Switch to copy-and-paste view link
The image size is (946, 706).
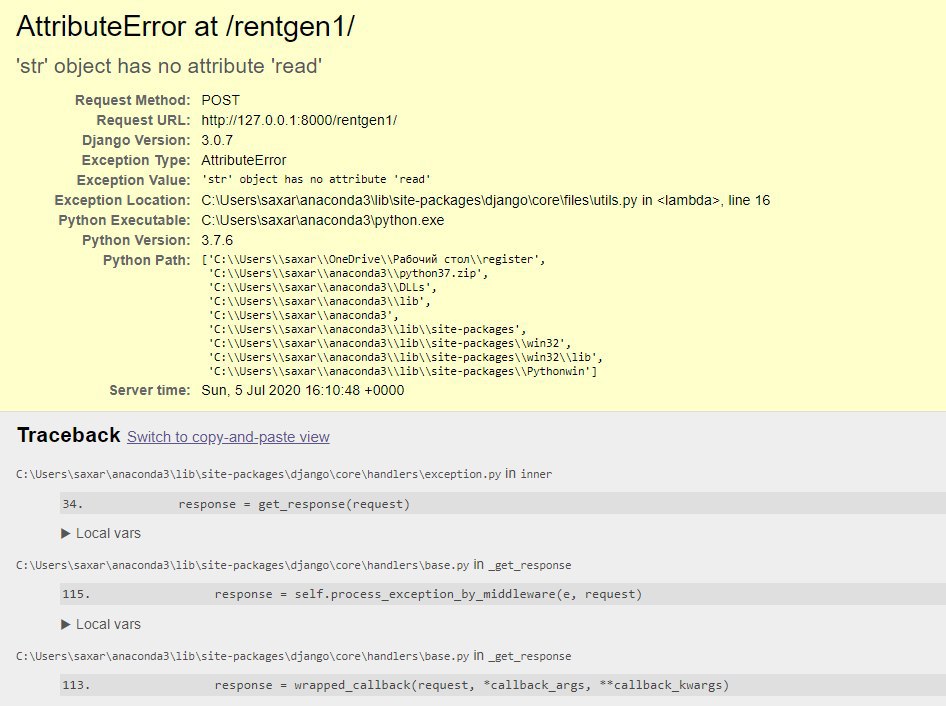pyautogui.click(x=228, y=437)
